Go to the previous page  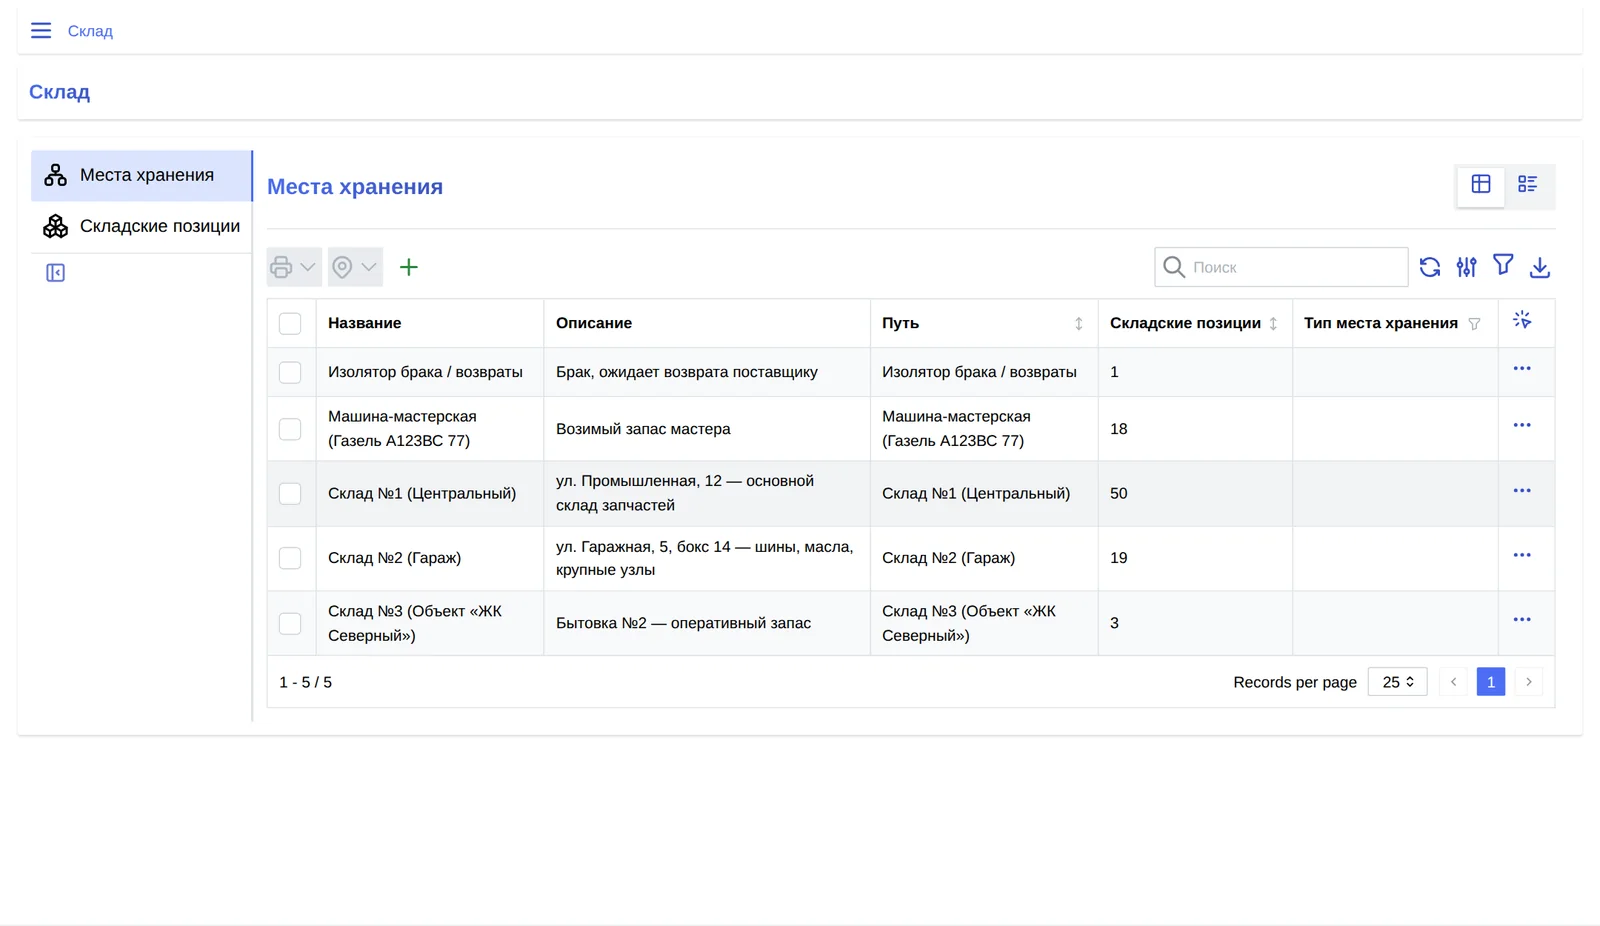(x=1453, y=682)
